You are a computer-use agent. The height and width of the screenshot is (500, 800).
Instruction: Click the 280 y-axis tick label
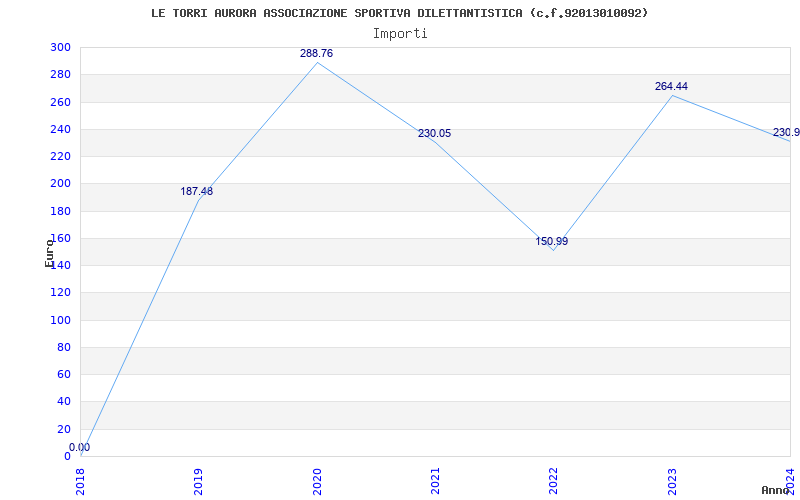pyautogui.click(x=60, y=74)
